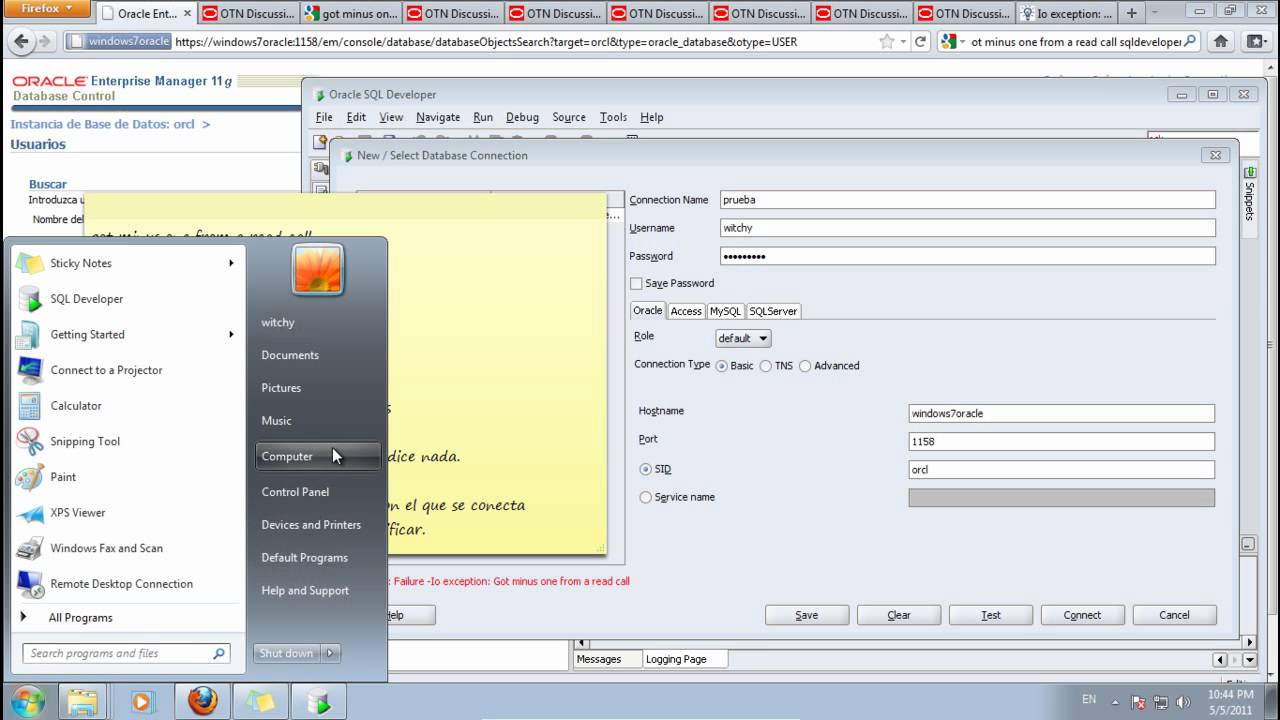
Task: Open URL bar history dropdown arrow
Action: coord(902,42)
